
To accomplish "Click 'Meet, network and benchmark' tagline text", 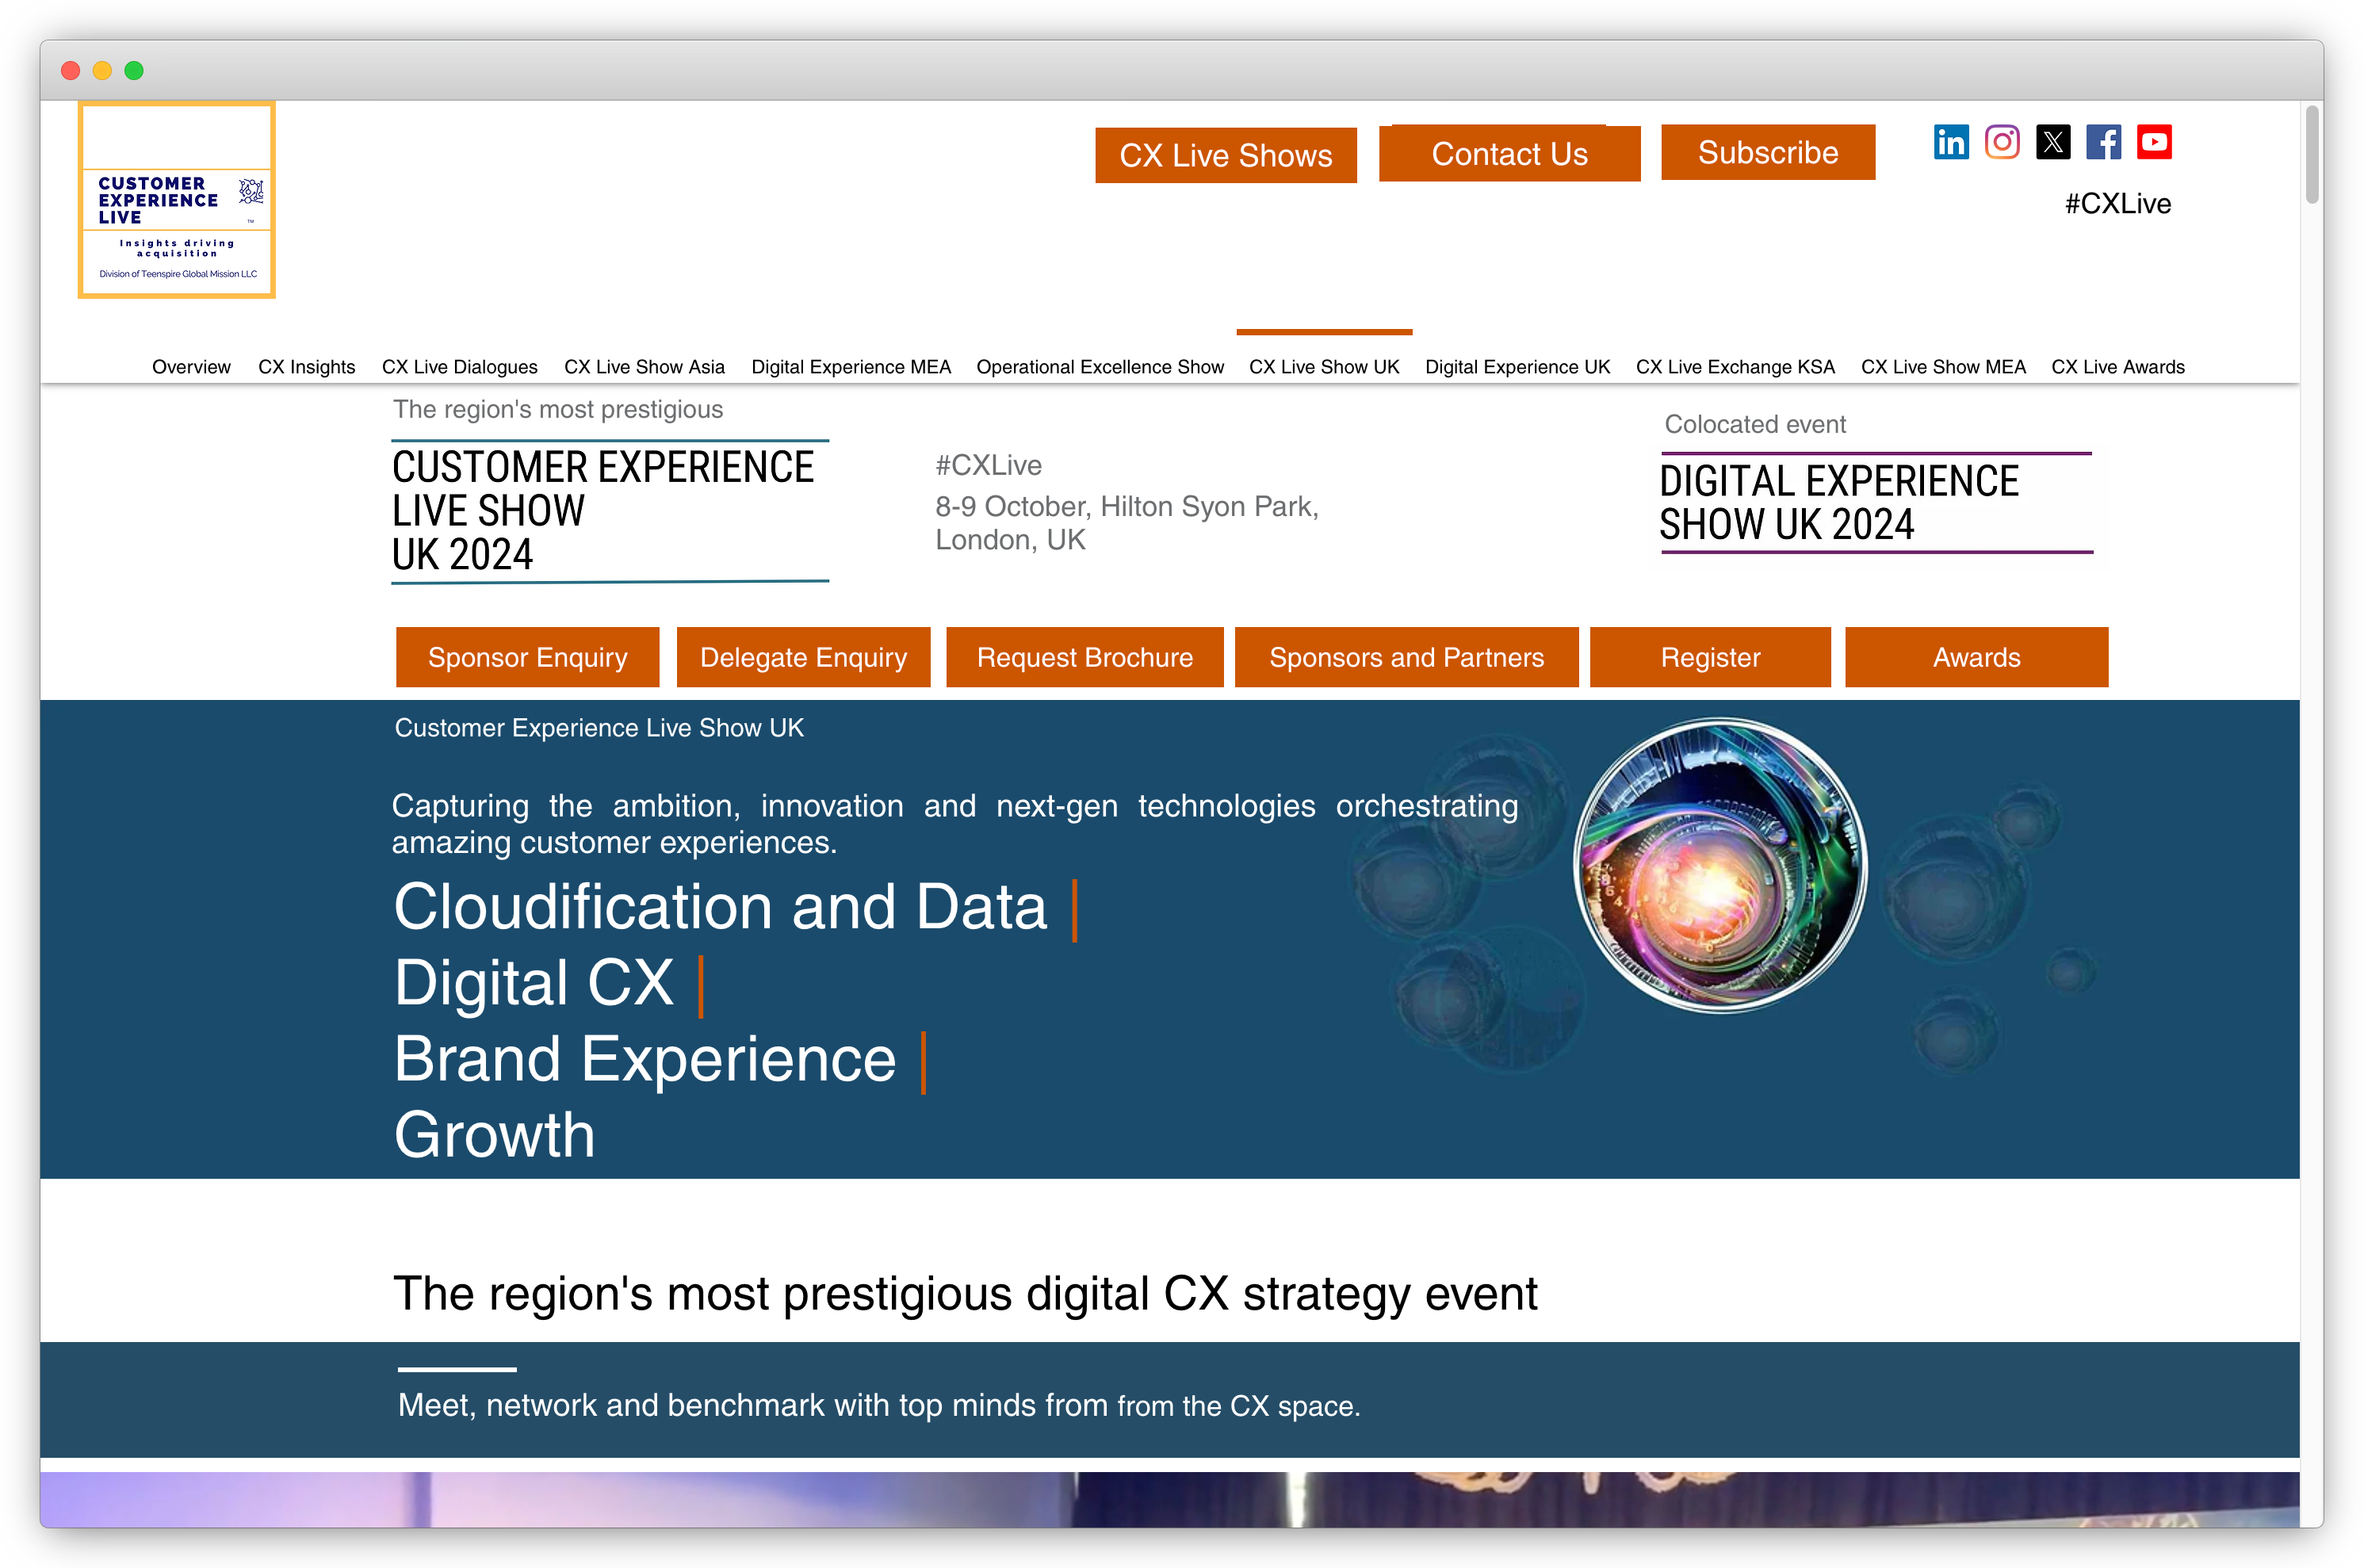I will 879,1405.
